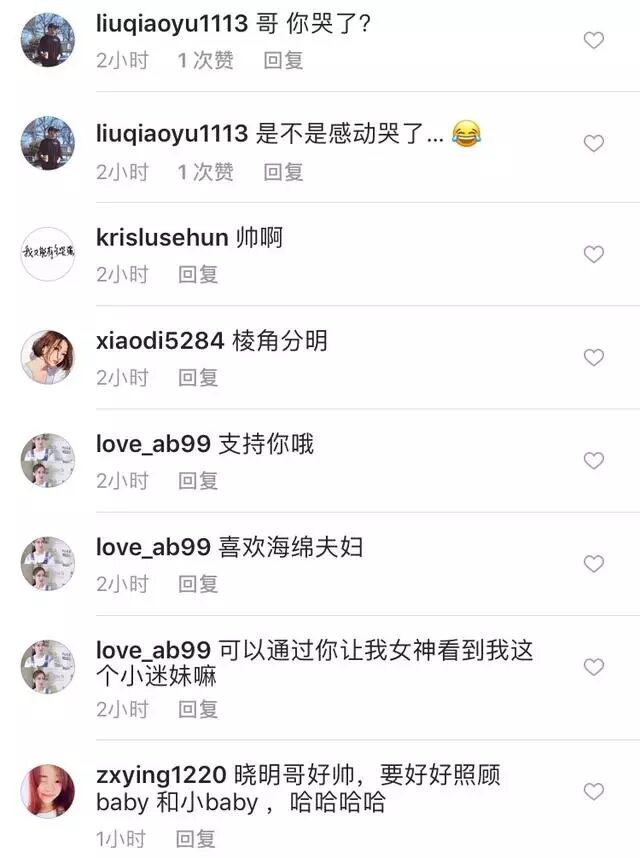Reply to zxying1220's comment
The image size is (640, 858).
coord(195,838)
